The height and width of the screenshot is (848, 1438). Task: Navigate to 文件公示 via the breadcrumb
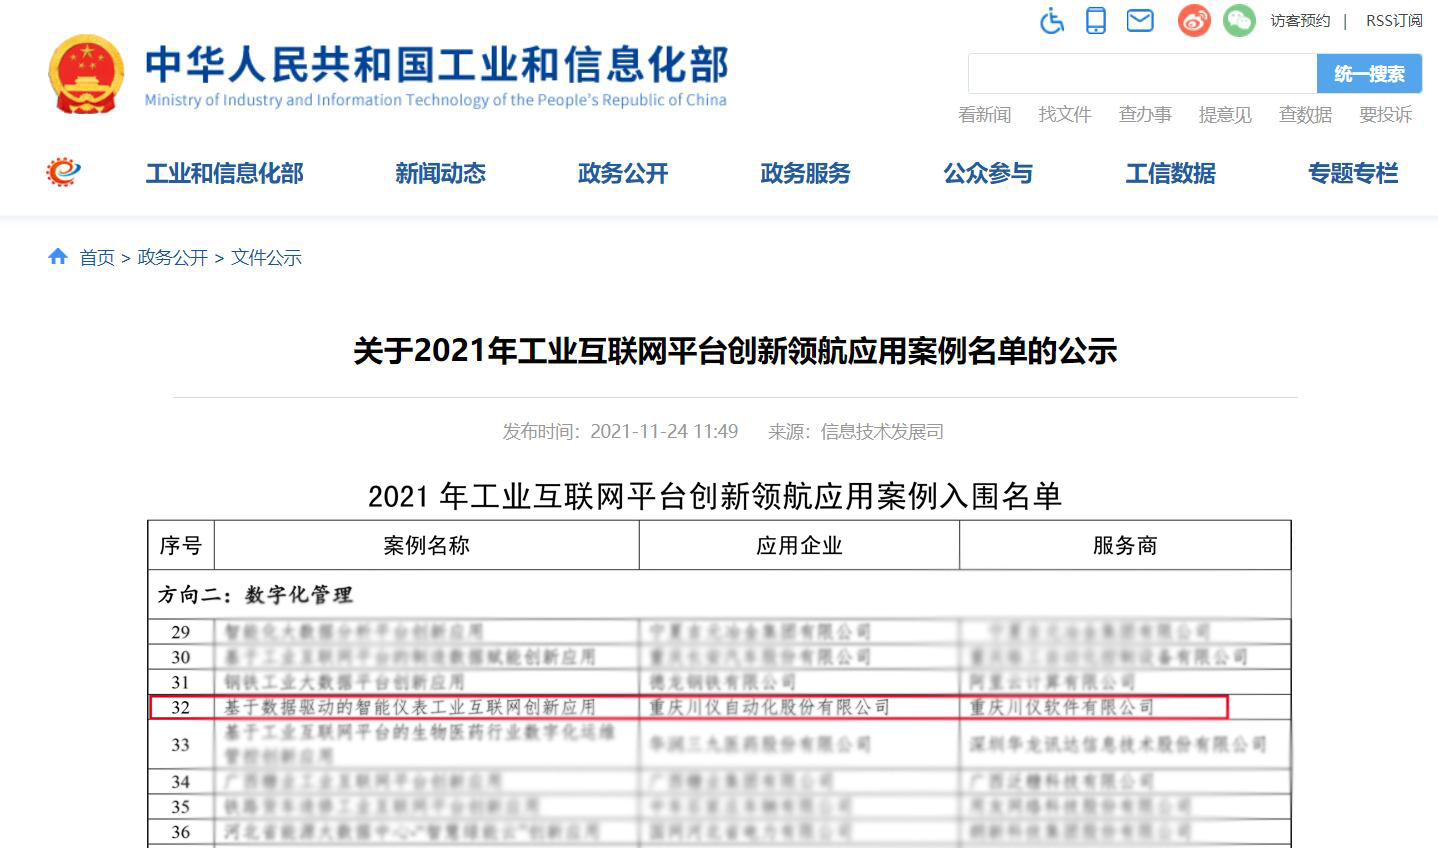[x=265, y=257]
